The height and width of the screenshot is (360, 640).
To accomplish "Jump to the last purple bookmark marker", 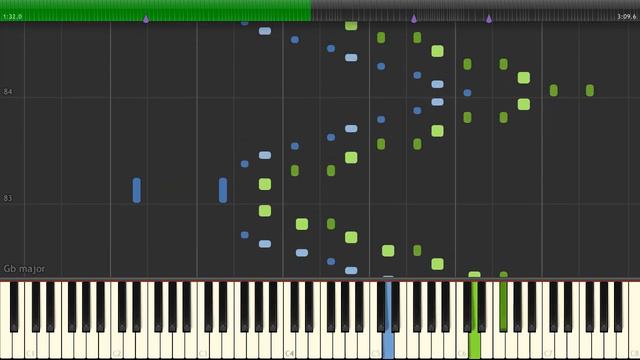I will [x=489, y=19].
